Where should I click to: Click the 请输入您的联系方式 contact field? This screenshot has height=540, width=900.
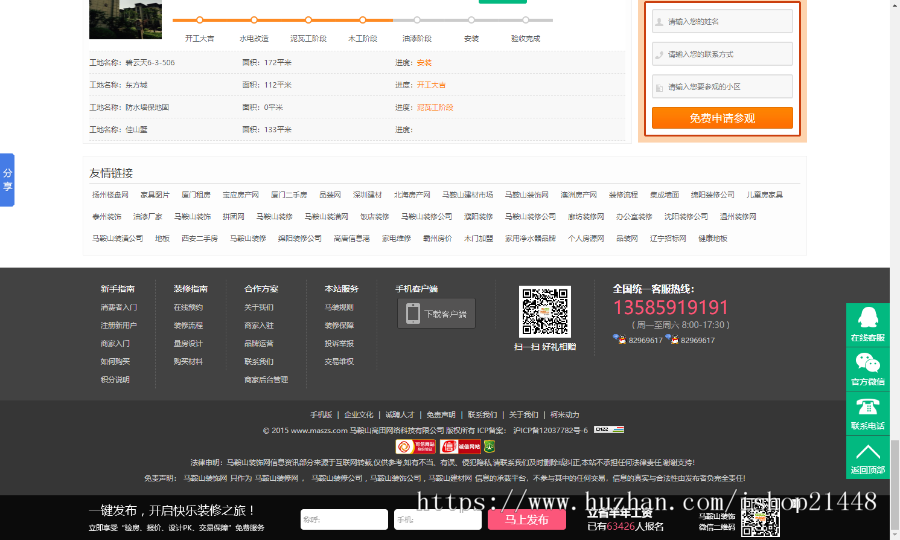click(722, 54)
